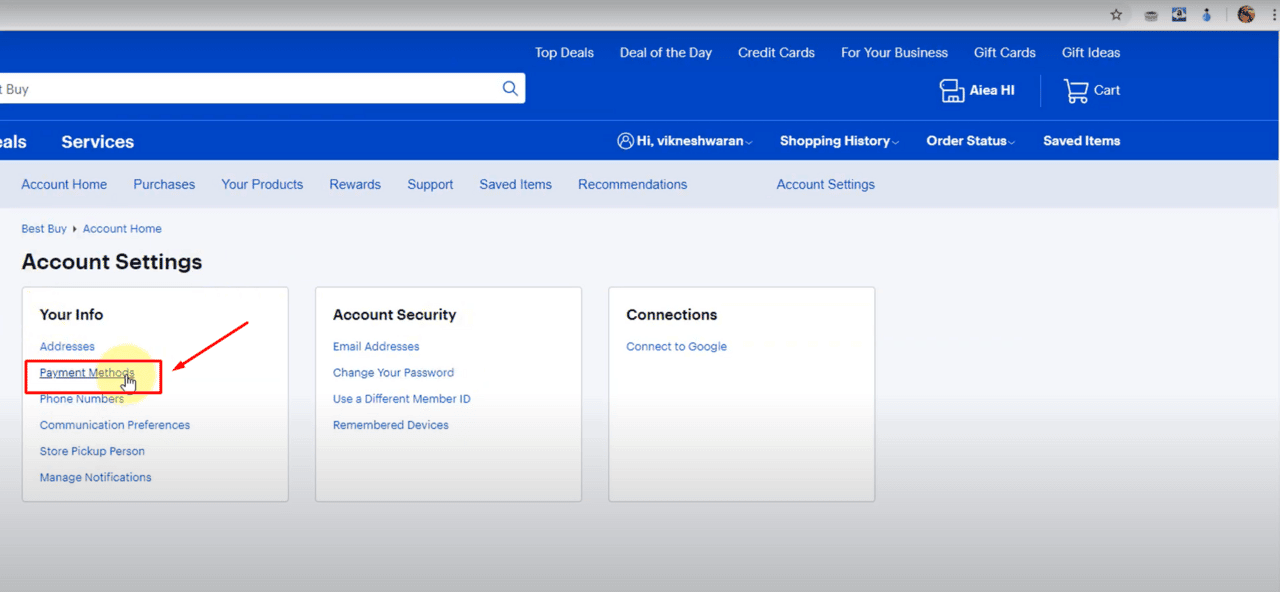Open Saved Items in the blue header
This screenshot has width=1280, height=592.
point(1081,141)
